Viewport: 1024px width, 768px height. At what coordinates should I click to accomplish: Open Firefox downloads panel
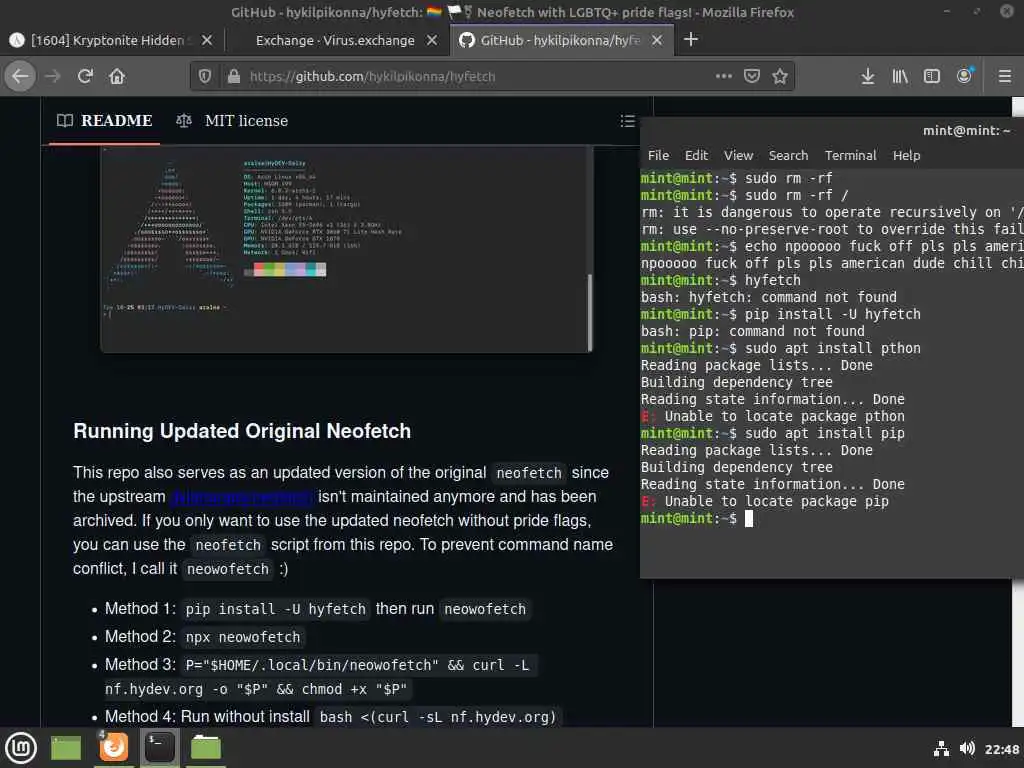coord(867,76)
